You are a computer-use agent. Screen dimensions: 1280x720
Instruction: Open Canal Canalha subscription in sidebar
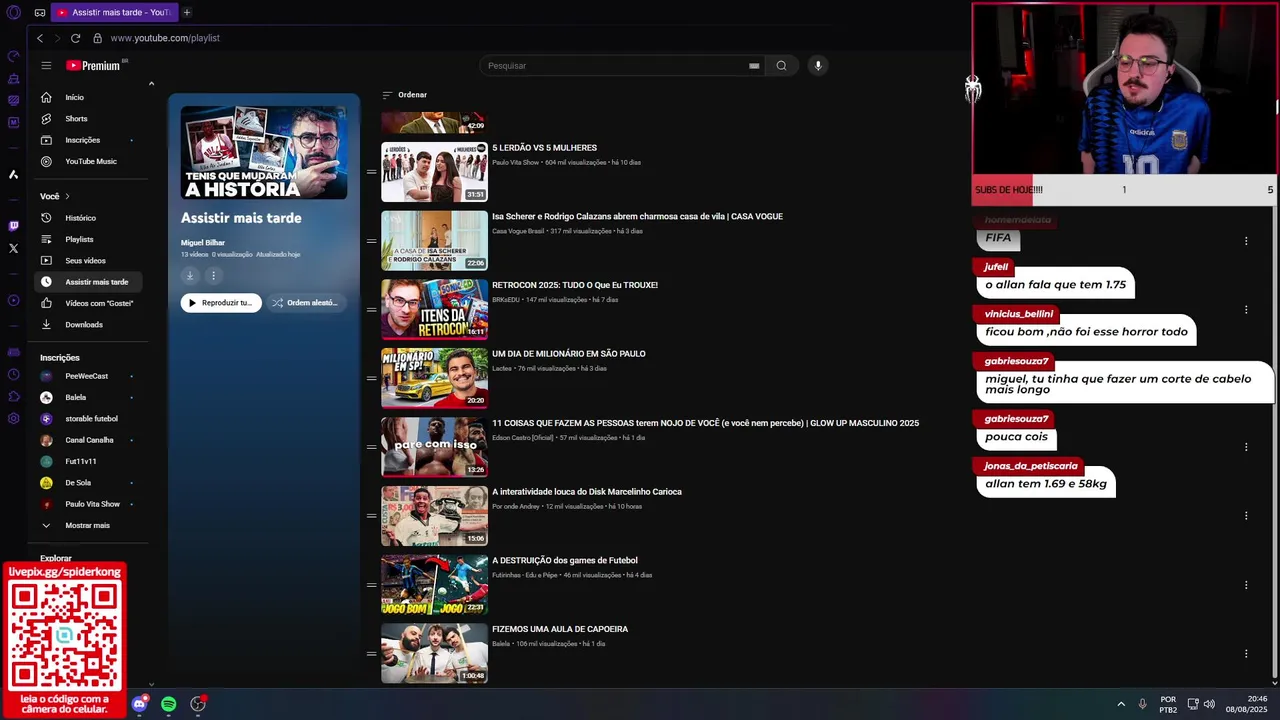point(89,440)
